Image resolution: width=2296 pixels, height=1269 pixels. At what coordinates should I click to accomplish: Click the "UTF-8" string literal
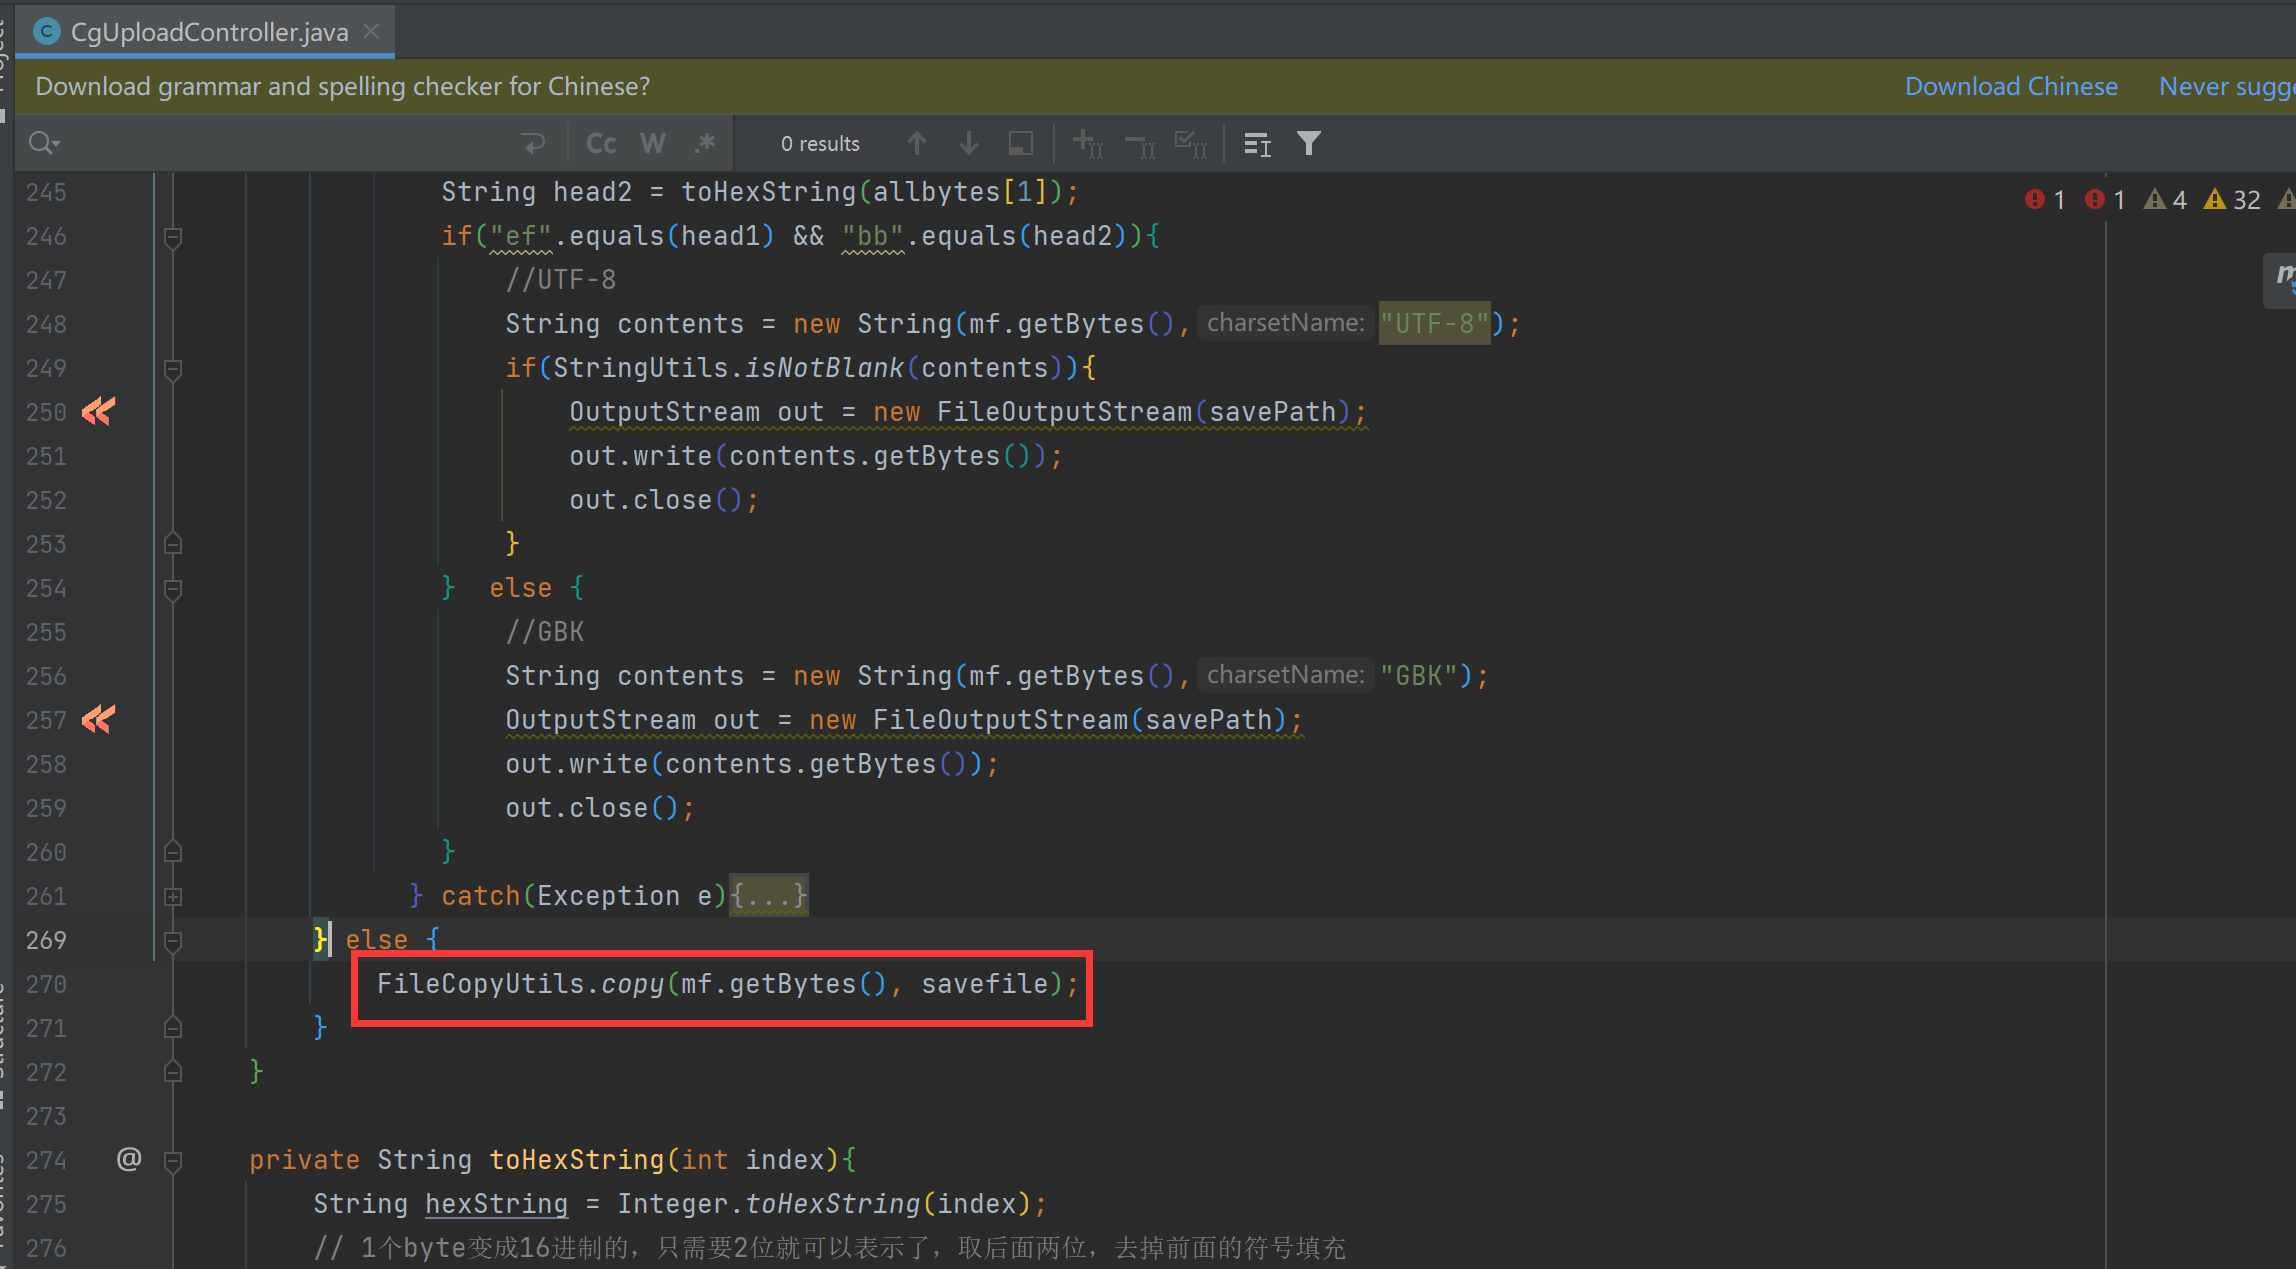1434,323
